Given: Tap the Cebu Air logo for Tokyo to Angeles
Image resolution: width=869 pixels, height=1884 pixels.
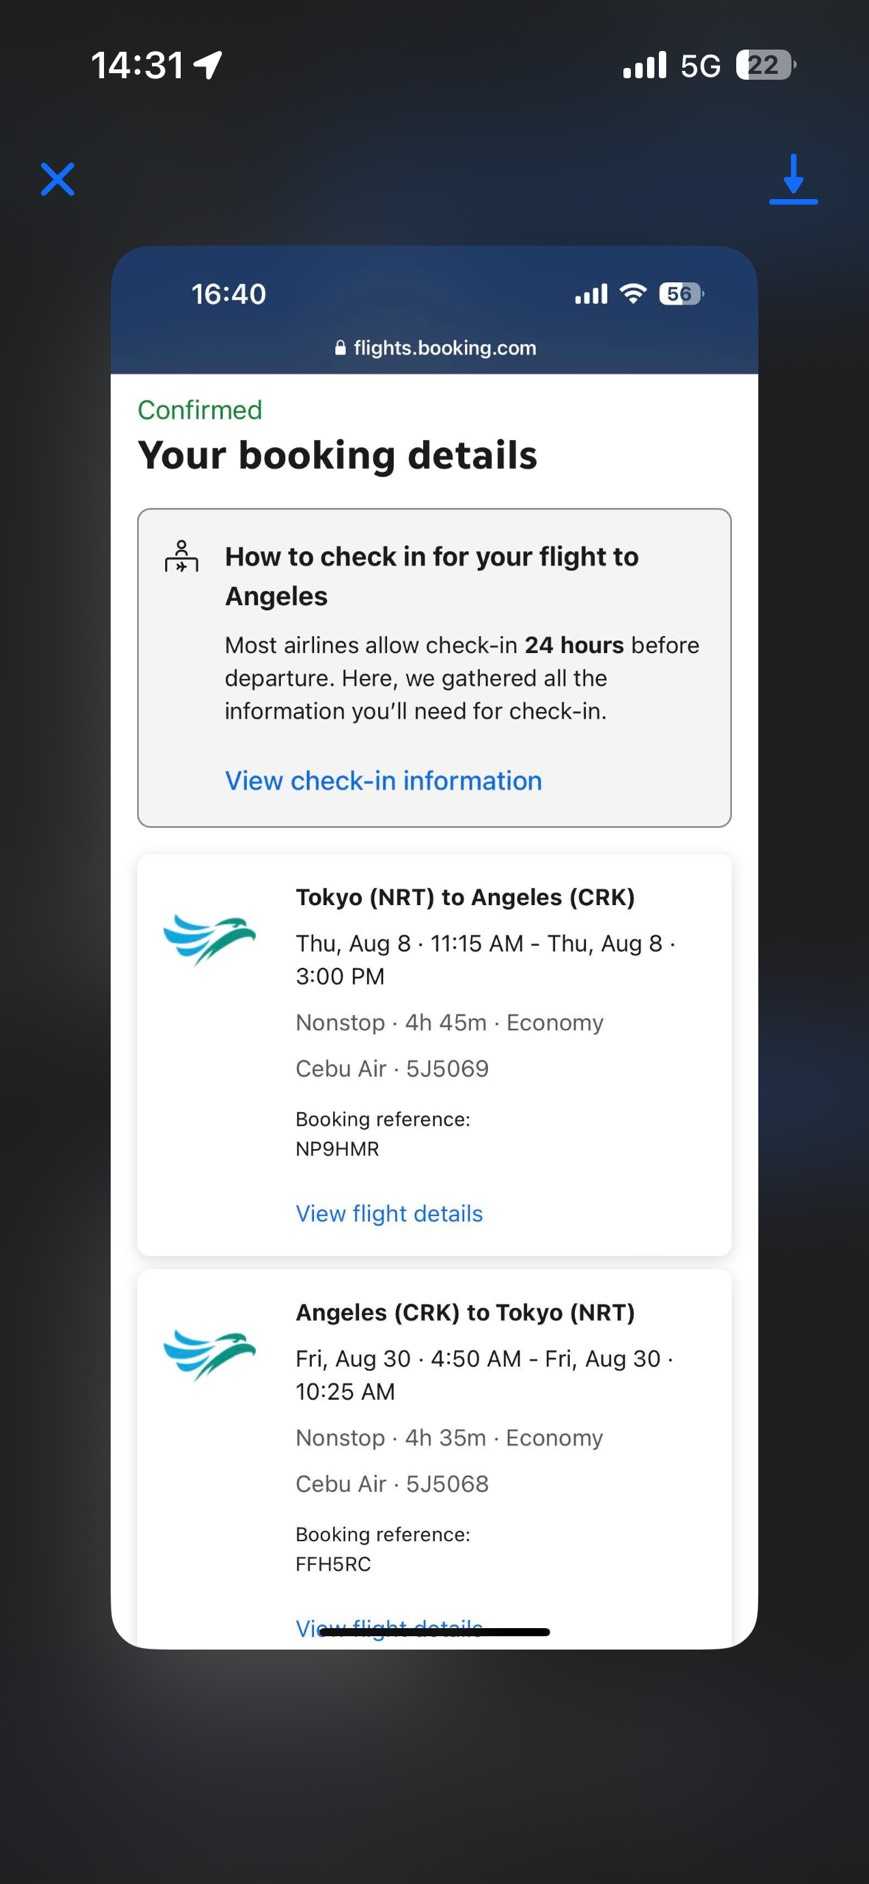Looking at the screenshot, I should [x=209, y=940].
